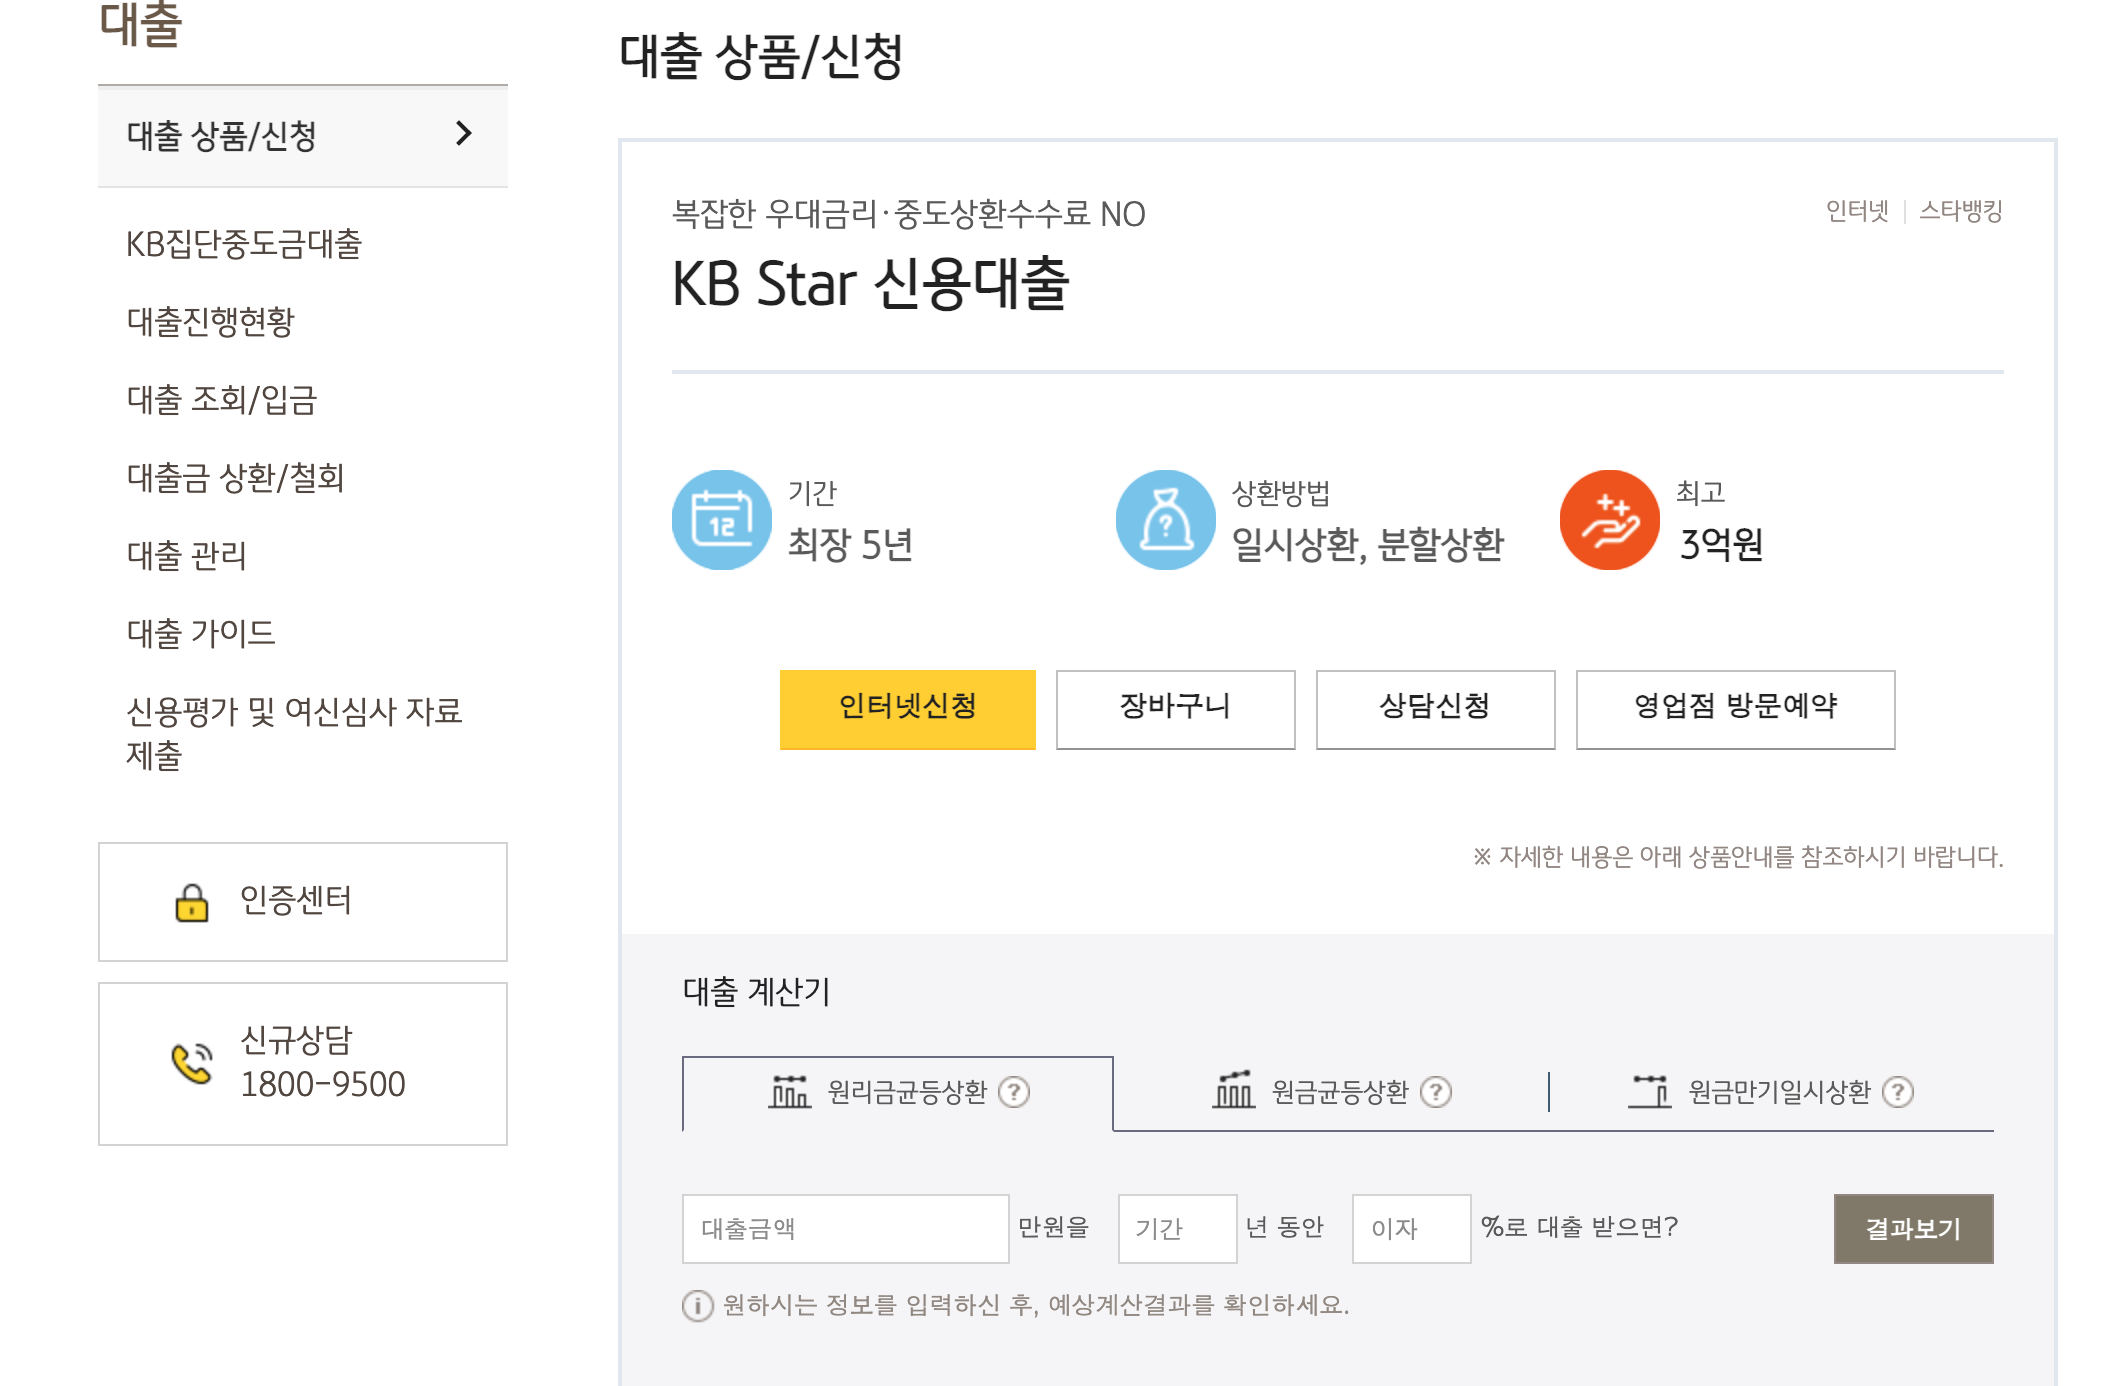Expand the 대출 상품/신청 chevron arrow
The height and width of the screenshot is (1386, 2116).
[x=463, y=133]
